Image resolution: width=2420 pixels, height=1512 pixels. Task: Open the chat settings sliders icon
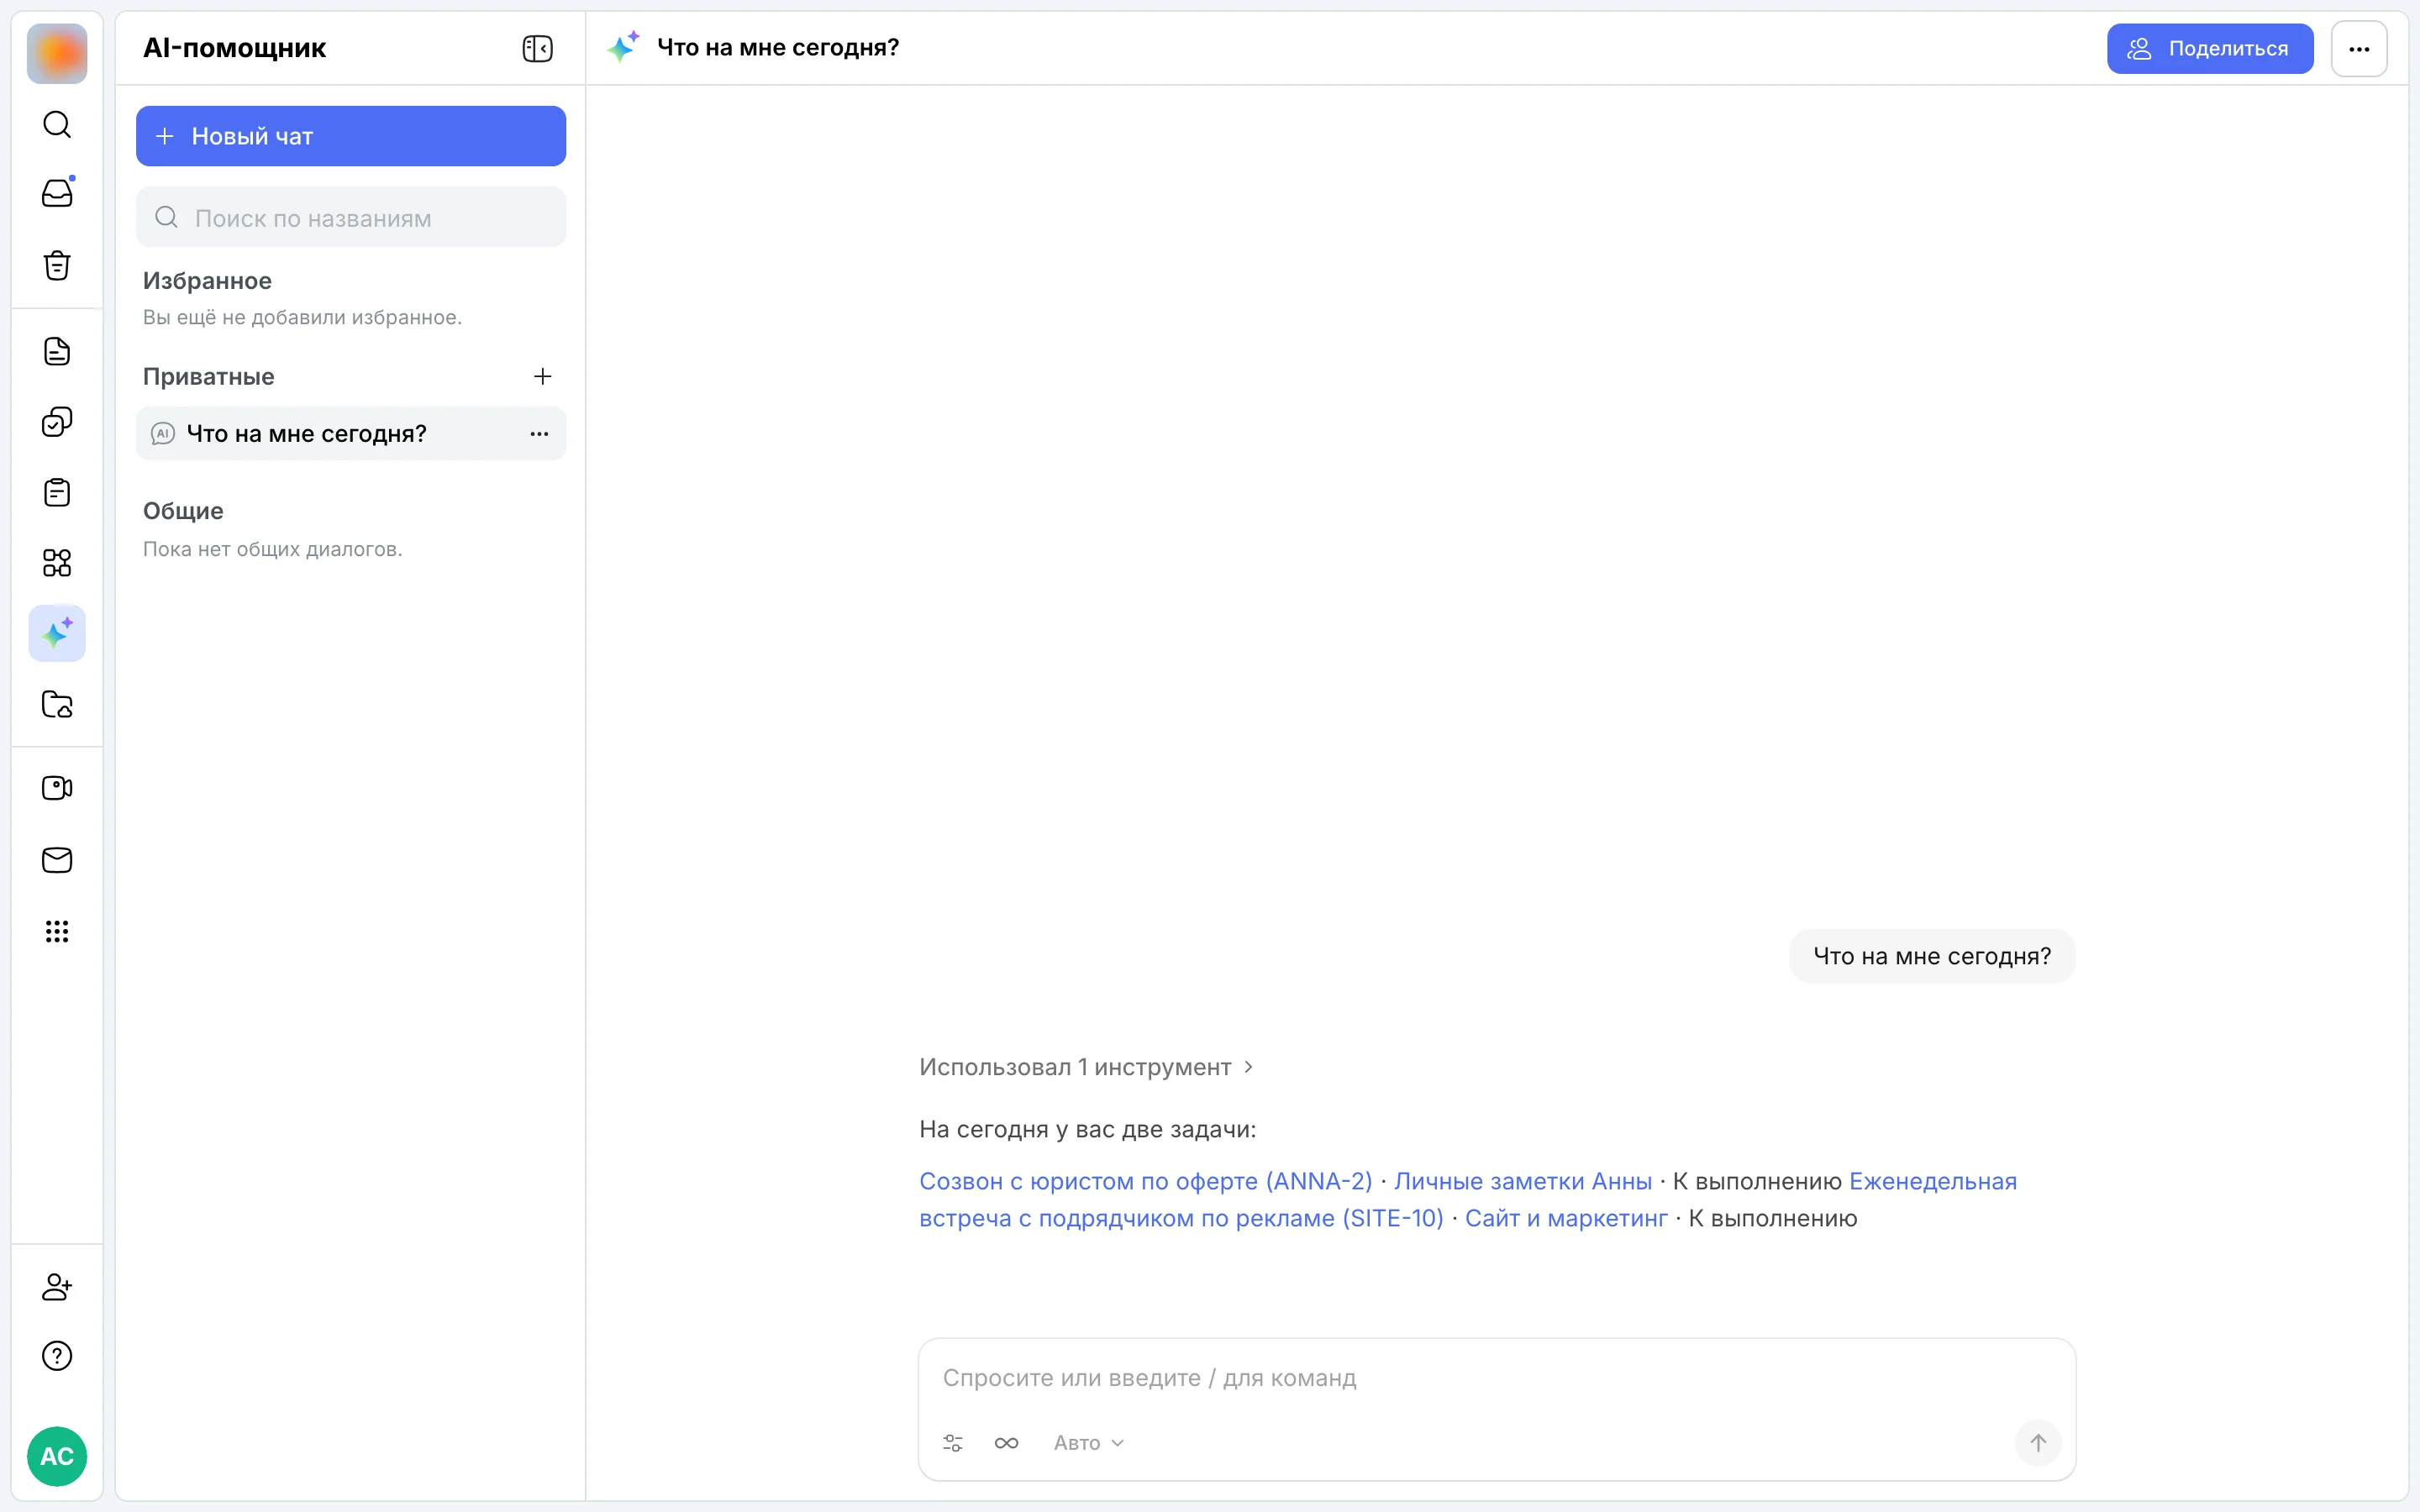point(953,1443)
